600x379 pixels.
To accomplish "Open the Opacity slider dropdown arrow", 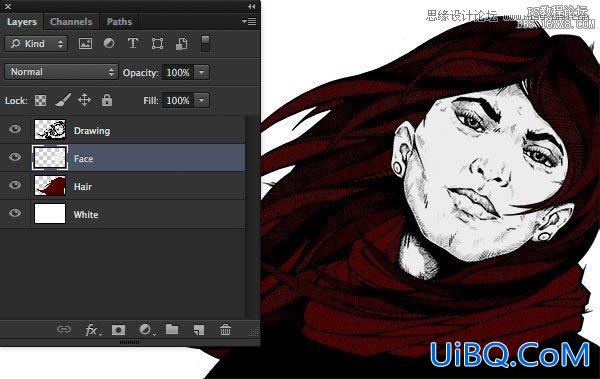I will (x=202, y=72).
